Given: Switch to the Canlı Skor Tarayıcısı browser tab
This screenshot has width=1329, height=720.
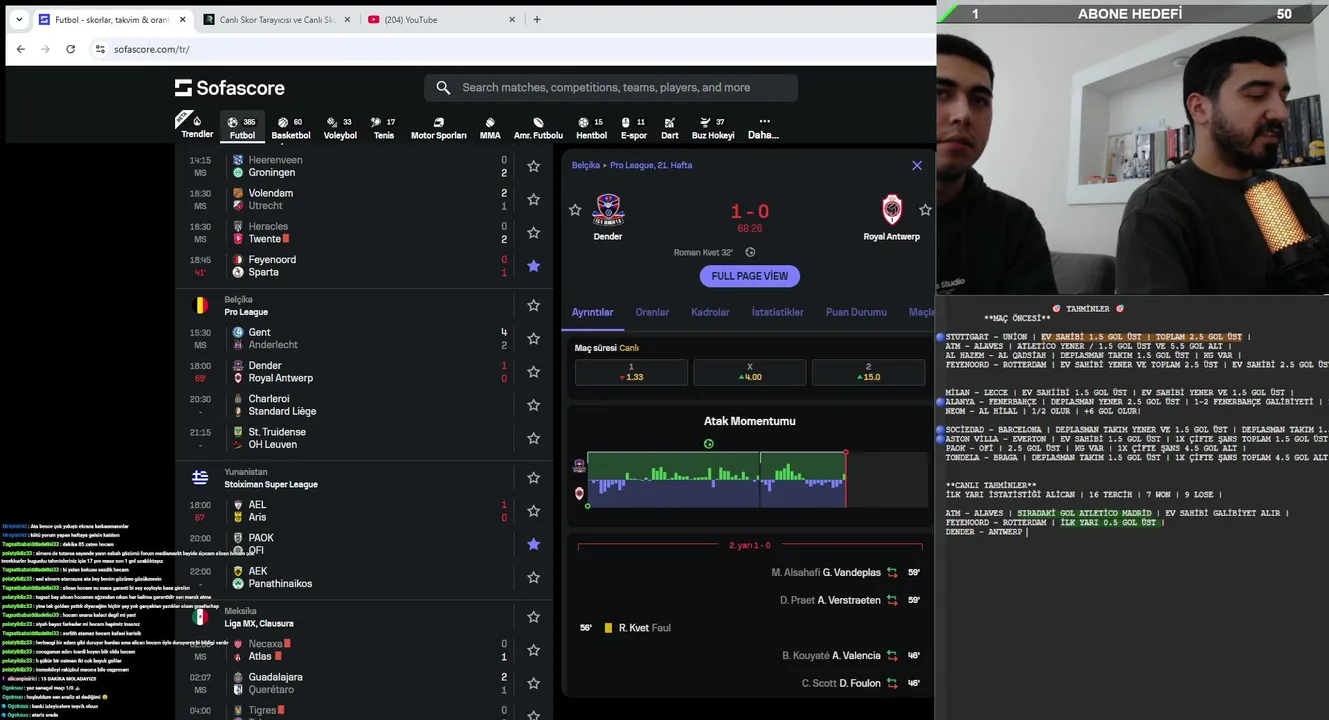Looking at the screenshot, I should coord(275,19).
